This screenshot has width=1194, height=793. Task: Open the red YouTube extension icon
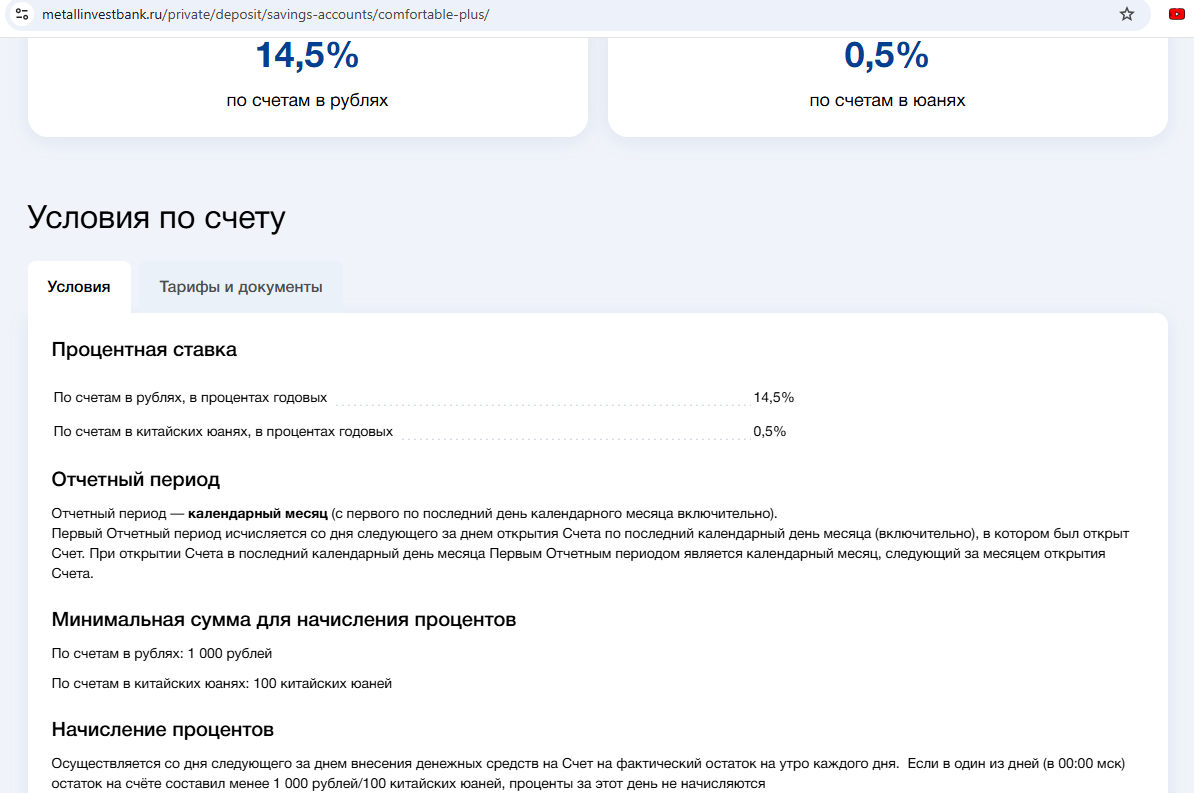click(1176, 14)
